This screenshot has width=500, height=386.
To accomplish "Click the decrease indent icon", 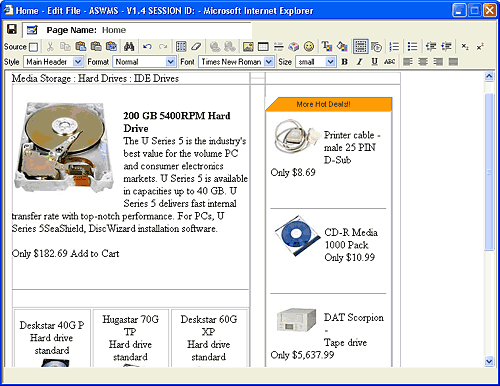I will (x=431, y=46).
